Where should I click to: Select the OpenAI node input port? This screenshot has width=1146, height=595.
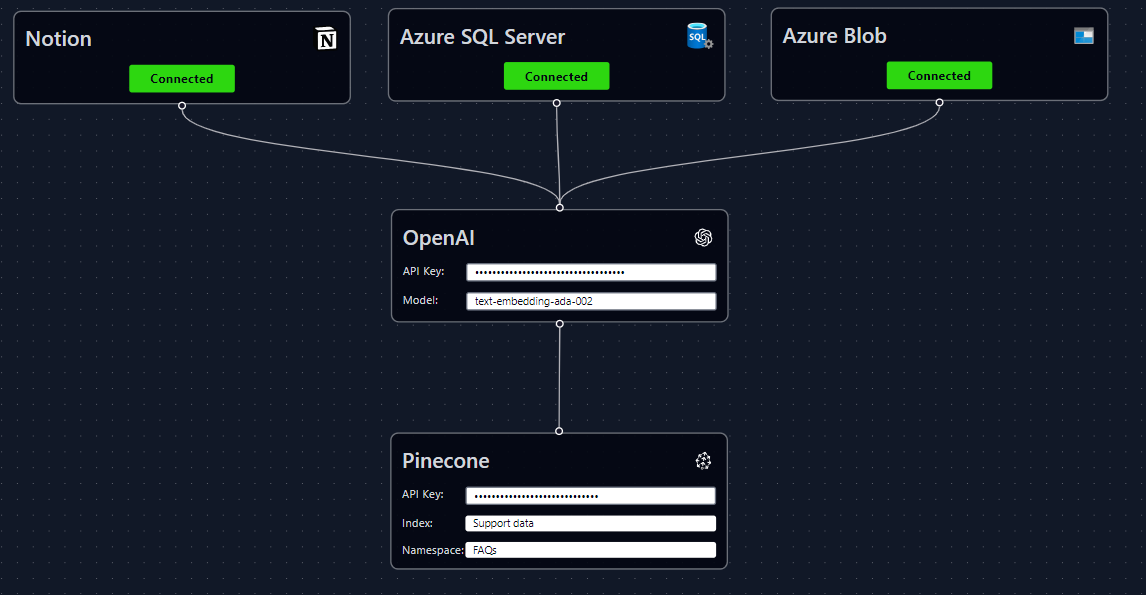[559, 208]
